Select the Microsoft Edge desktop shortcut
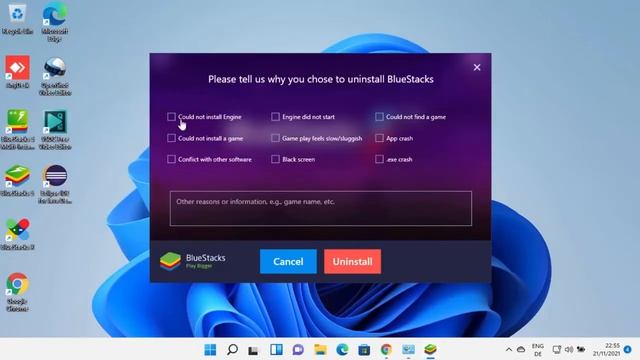This screenshot has width=640, height=360. click(55, 21)
